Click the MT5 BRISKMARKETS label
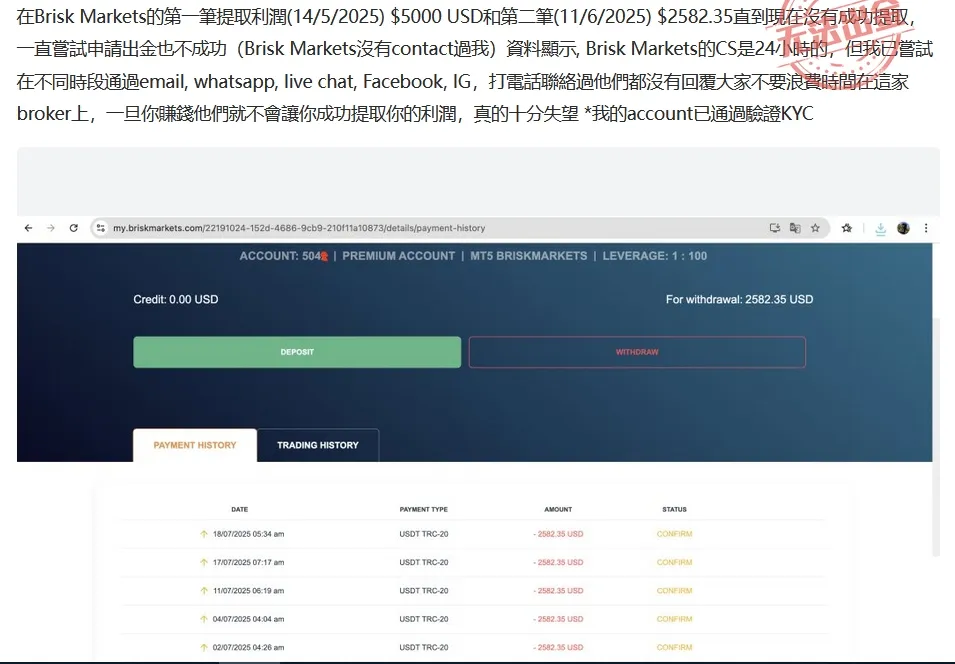 click(529, 256)
